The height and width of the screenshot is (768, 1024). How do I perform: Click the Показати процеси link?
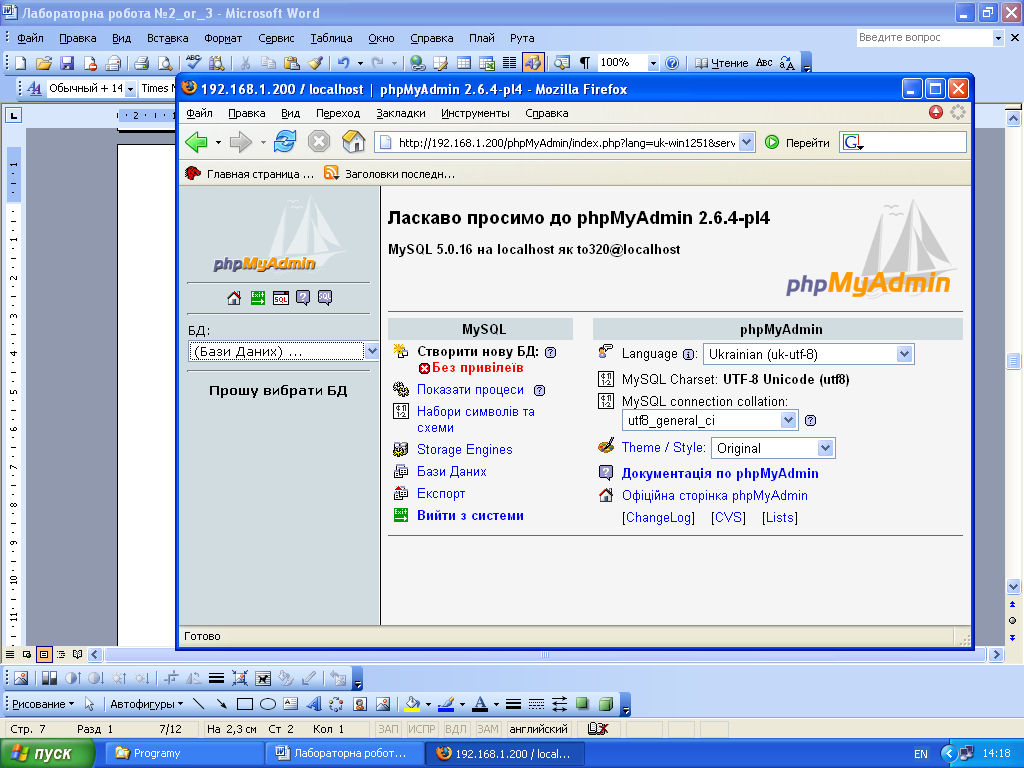[x=470, y=390]
